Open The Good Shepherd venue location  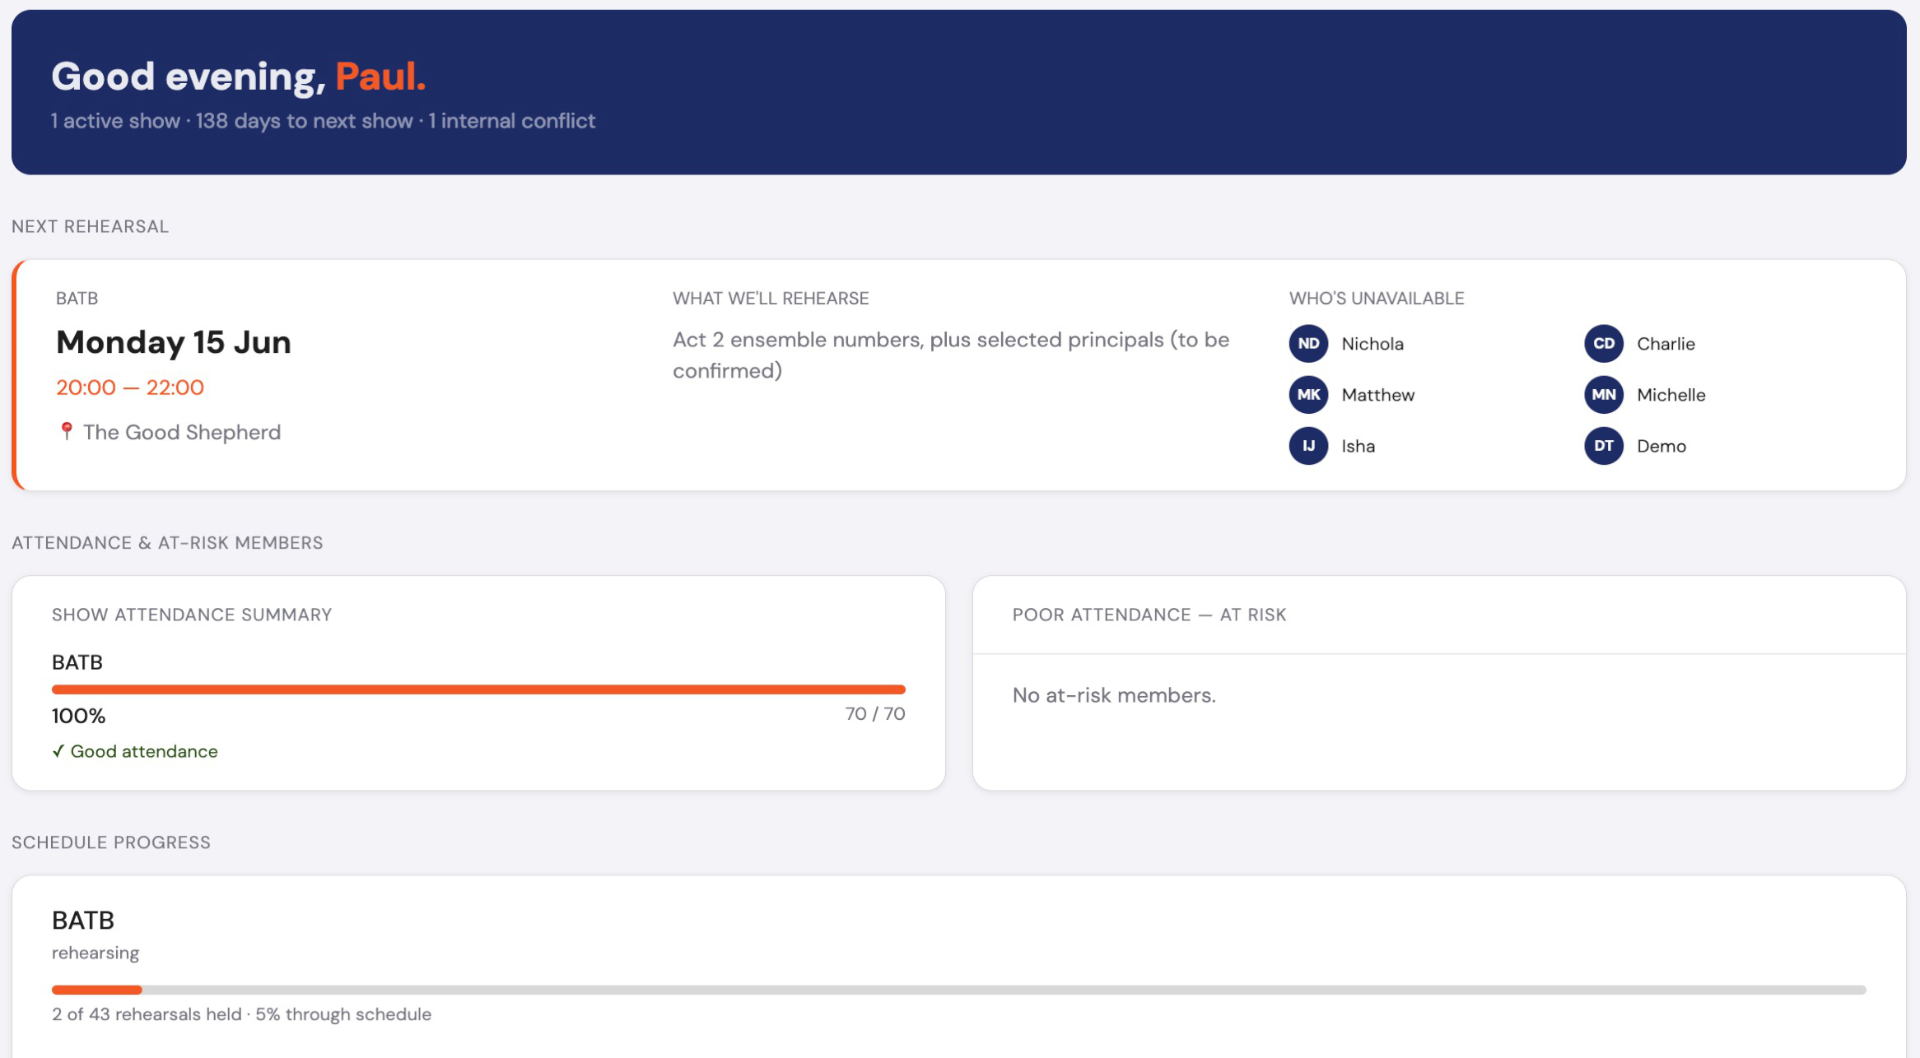[182, 432]
